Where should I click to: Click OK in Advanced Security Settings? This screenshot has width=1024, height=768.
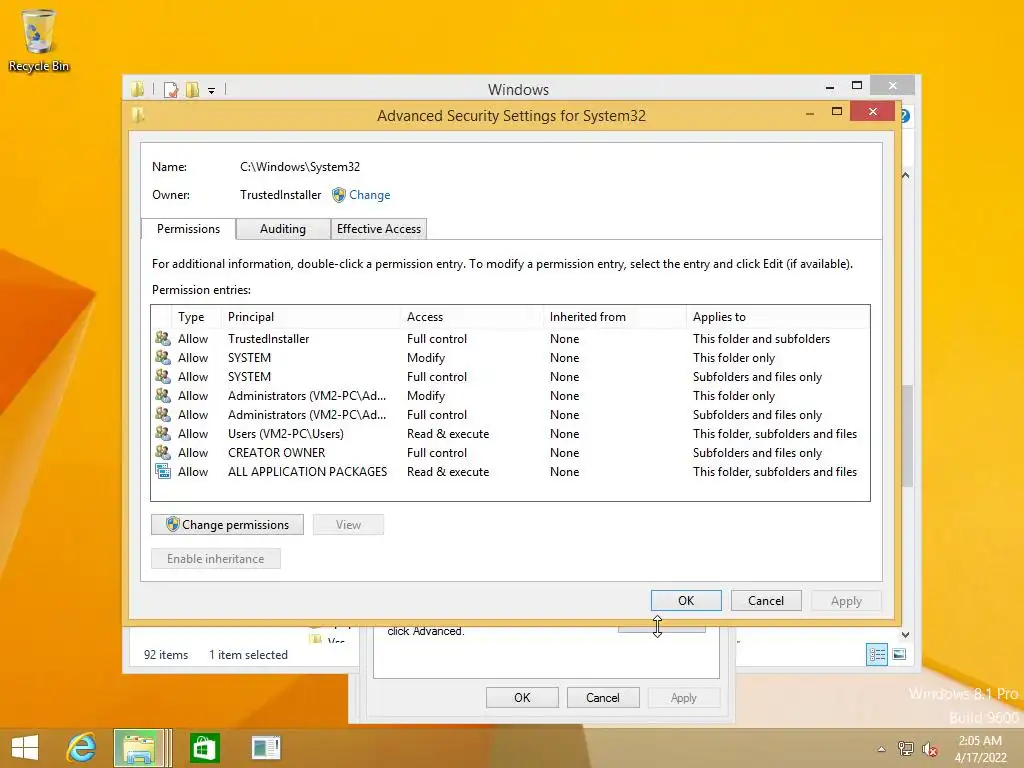click(686, 600)
